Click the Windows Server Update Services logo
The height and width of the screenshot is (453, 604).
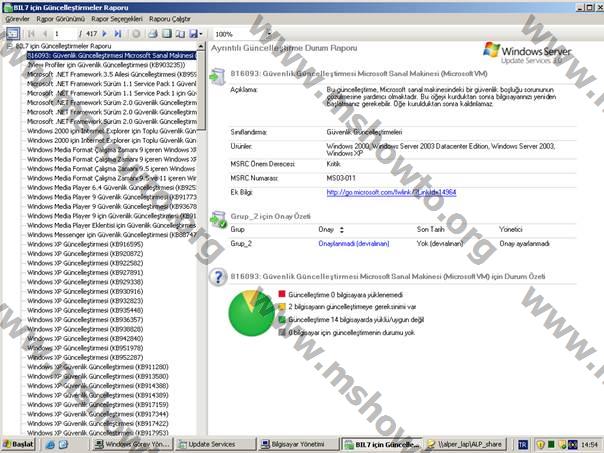[x=527, y=53]
